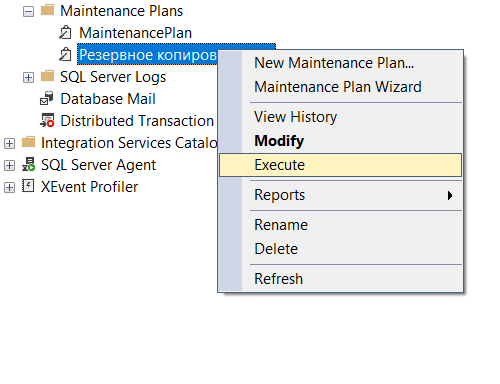Click the Database Mail icon
Screen dimensions: 500x384
(x=47, y=98)
